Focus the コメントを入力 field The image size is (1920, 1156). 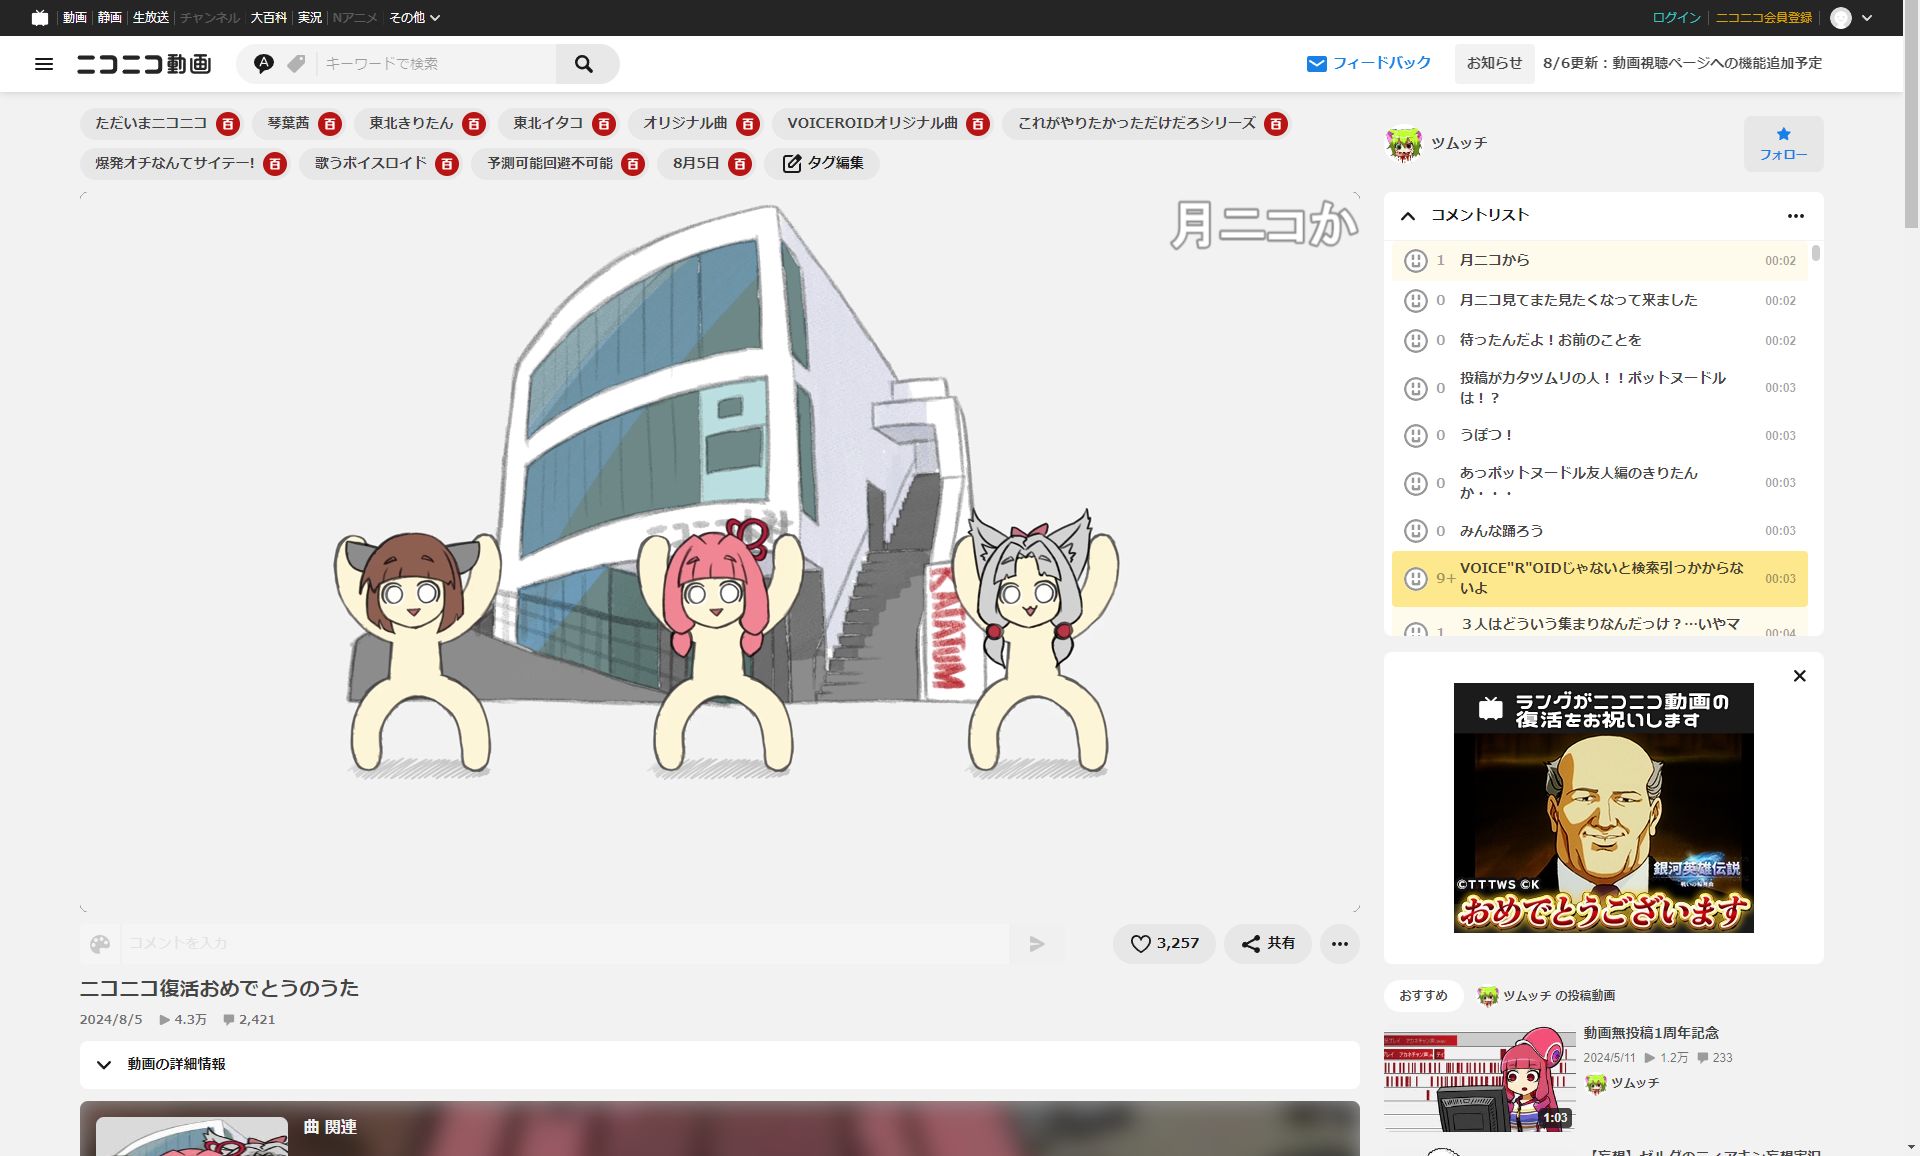(565, 944)
